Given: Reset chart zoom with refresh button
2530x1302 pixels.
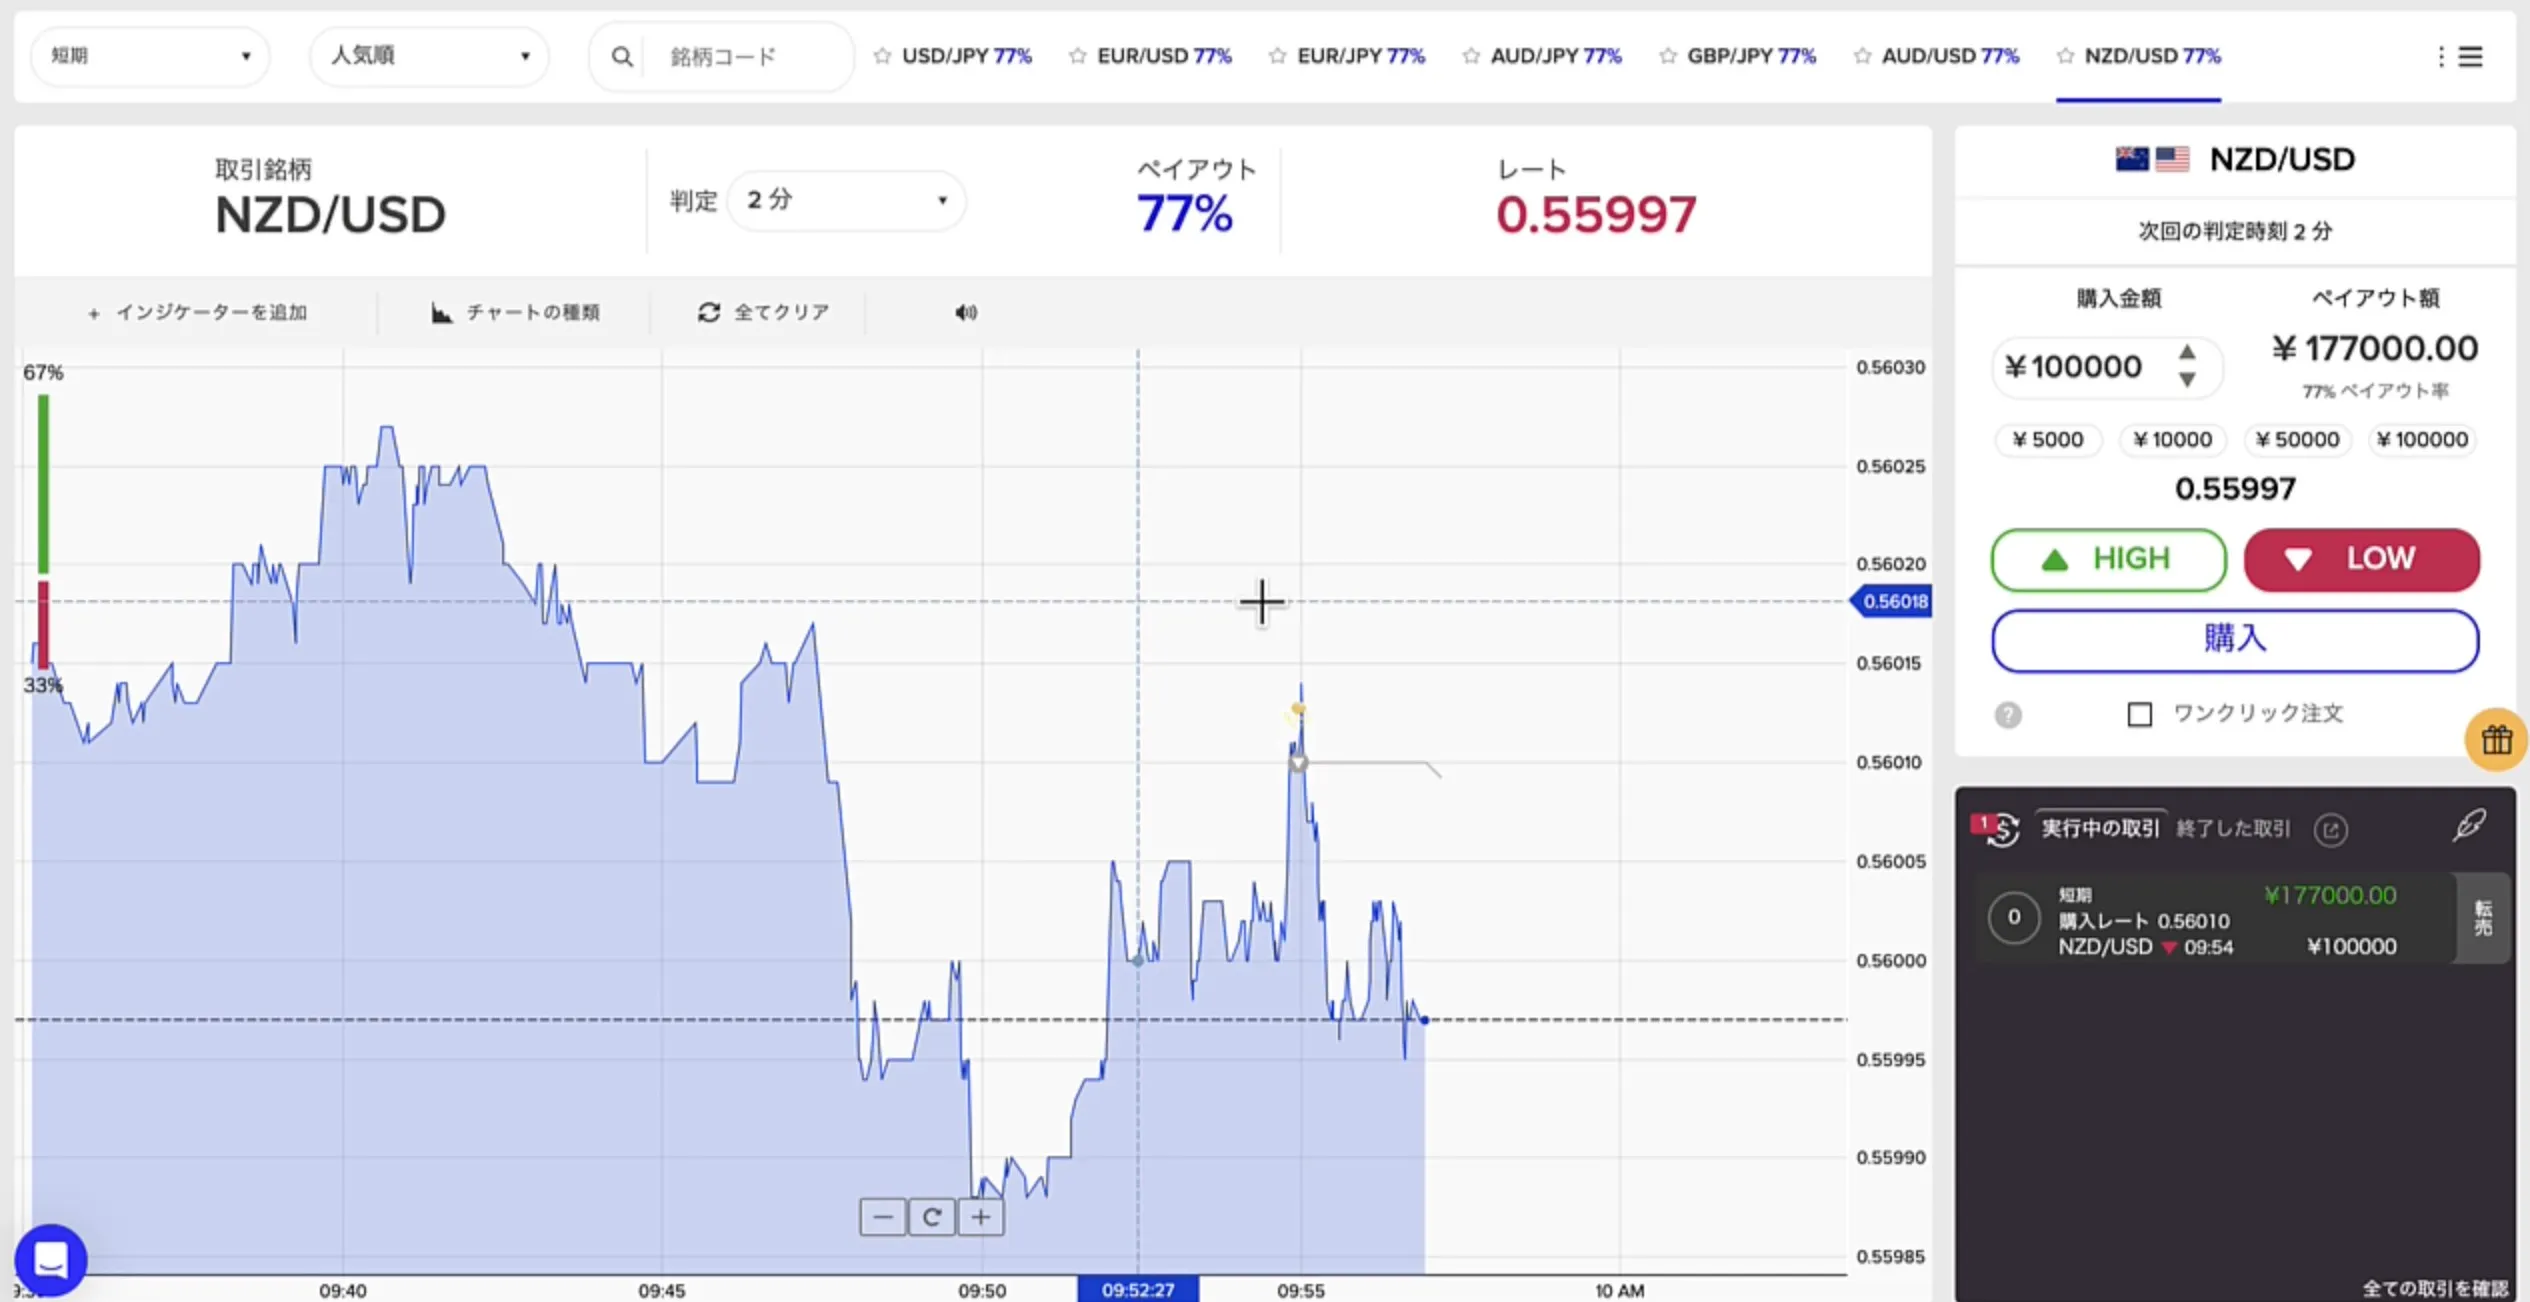Looking at the screenshot, I should tap(931, 1217).
